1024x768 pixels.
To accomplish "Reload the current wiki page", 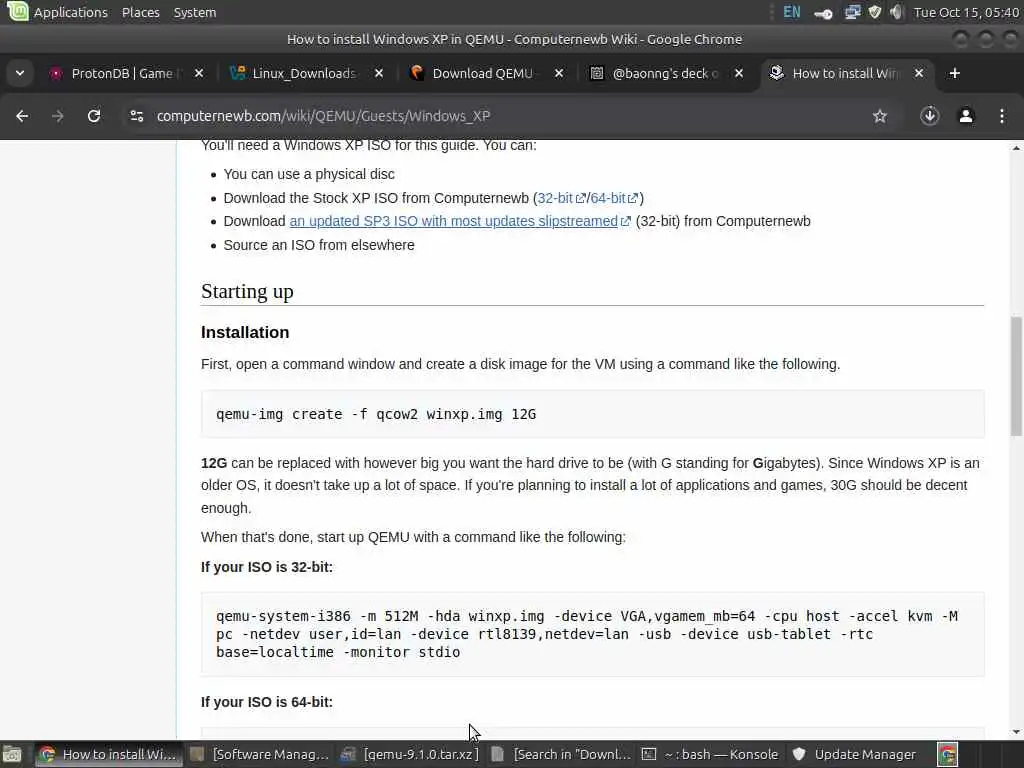I will click(94, 116).
